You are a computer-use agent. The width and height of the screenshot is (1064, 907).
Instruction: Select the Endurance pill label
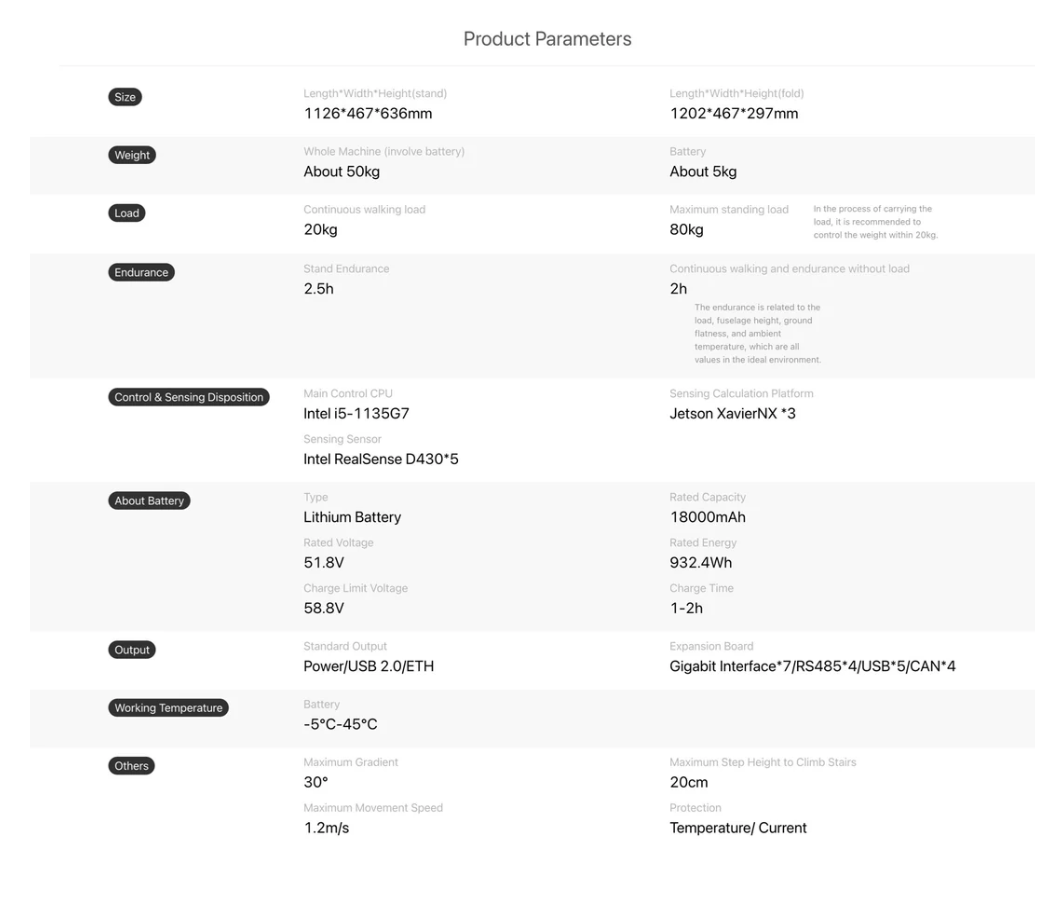click(141, 272)
